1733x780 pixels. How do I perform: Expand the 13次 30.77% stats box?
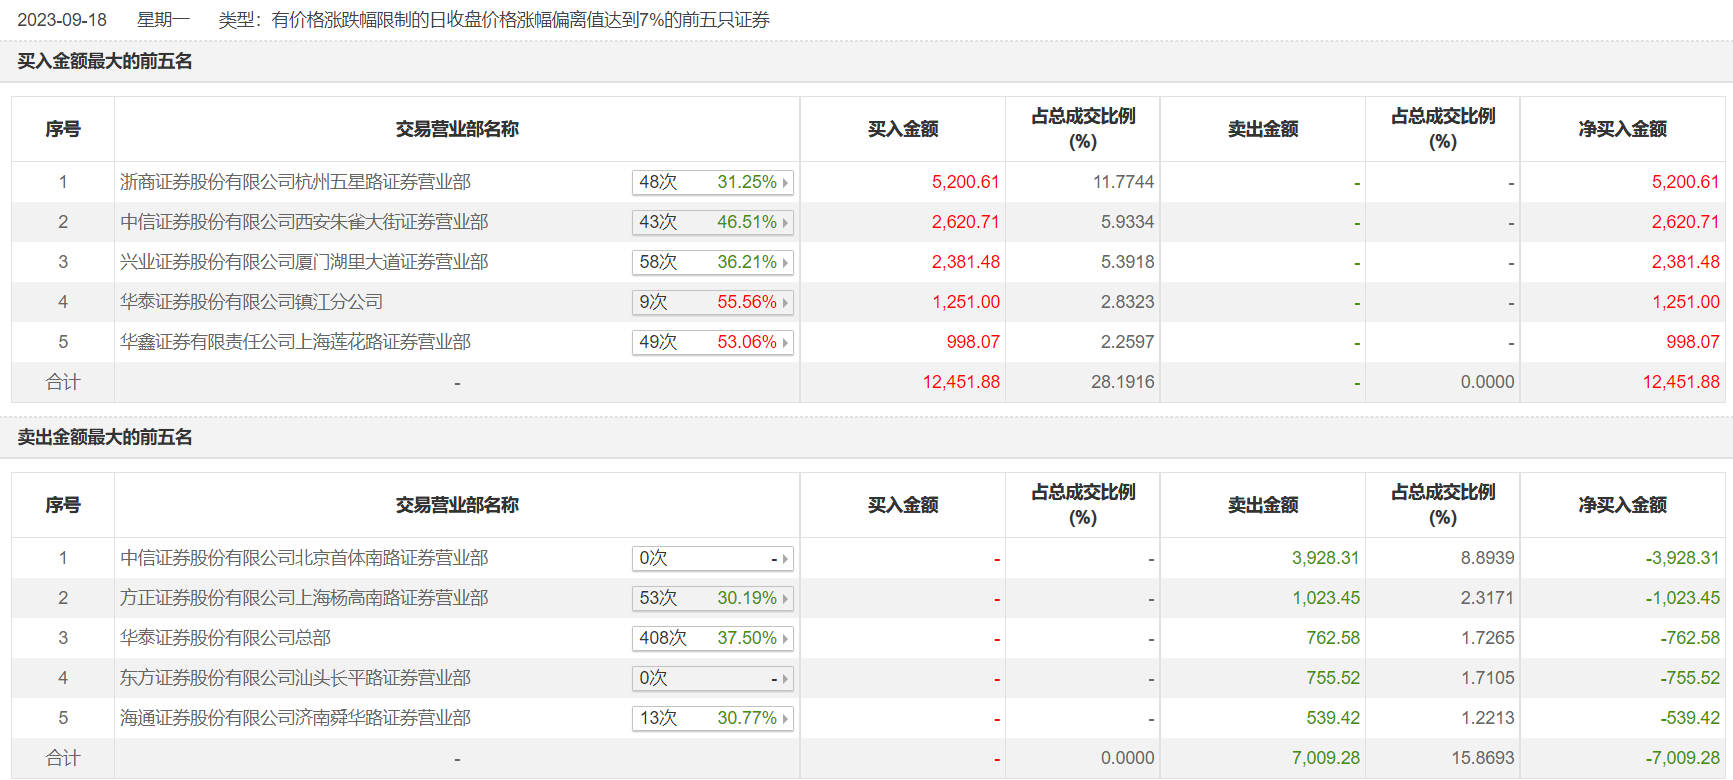(712, 718)
